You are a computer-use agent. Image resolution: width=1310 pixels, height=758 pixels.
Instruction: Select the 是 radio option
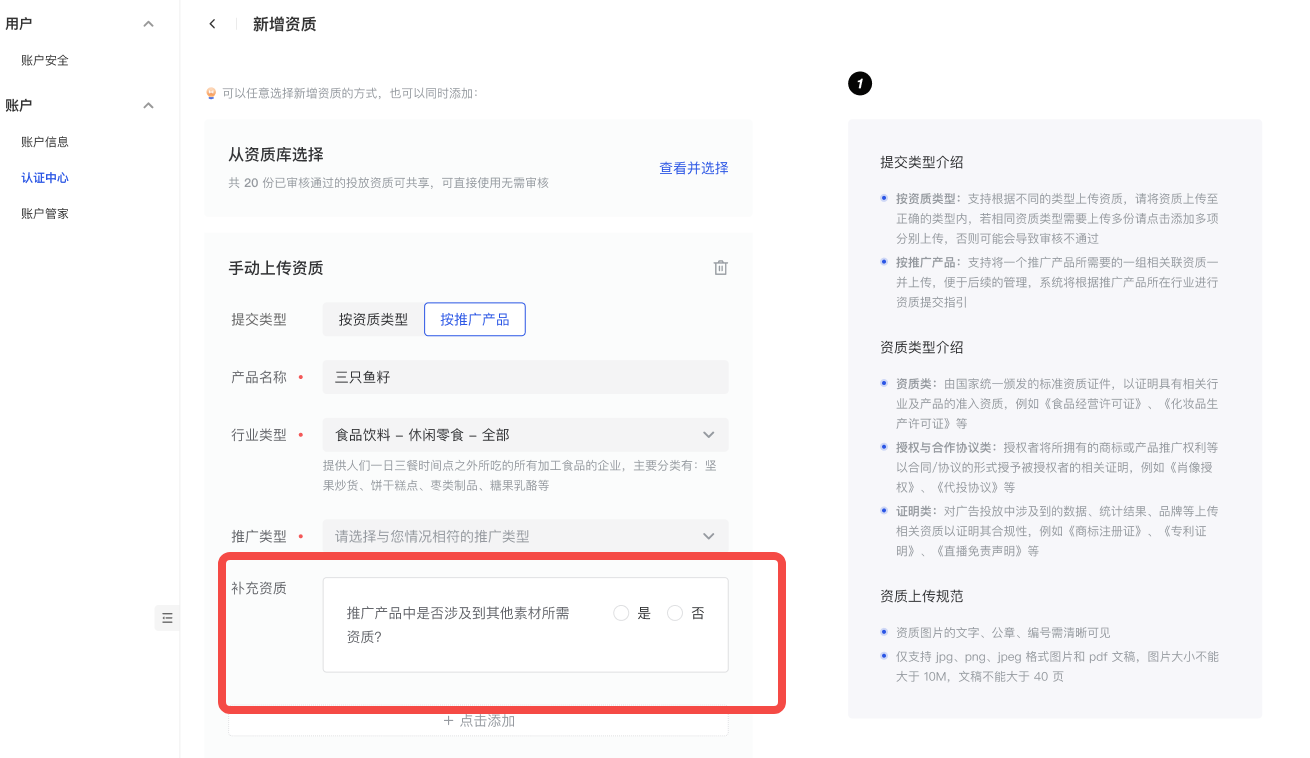coord(621,613)
